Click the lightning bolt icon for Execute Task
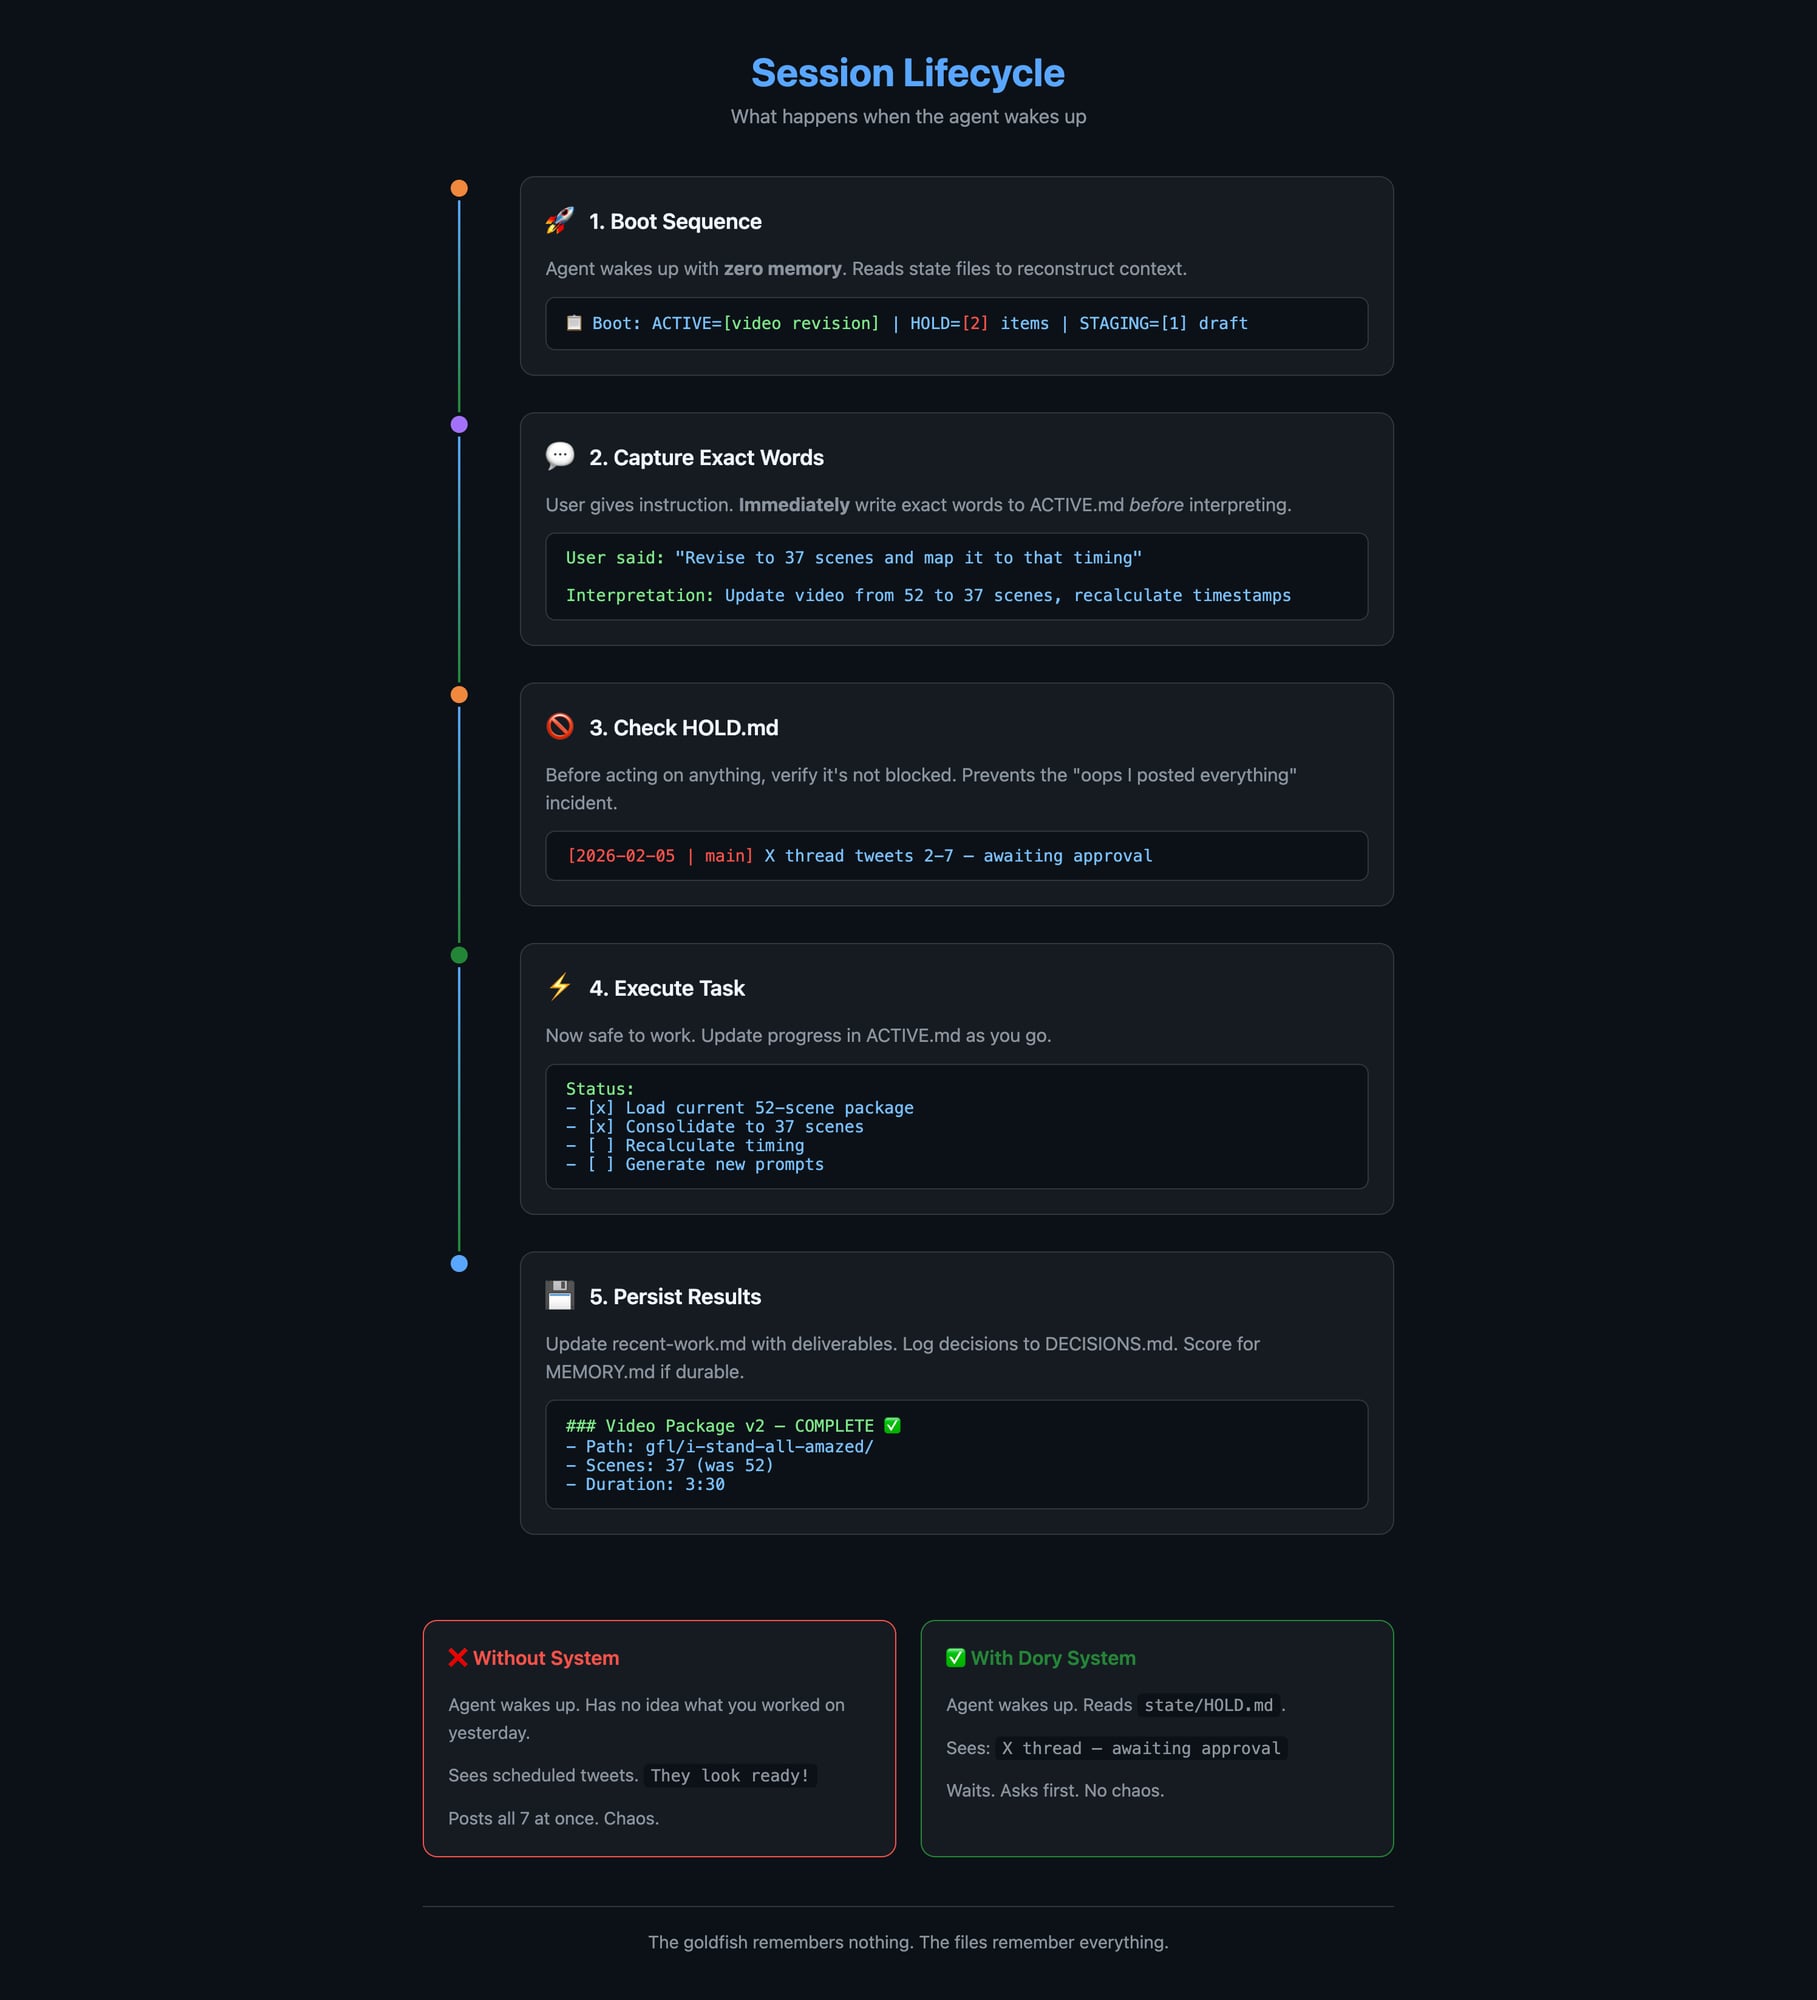Screen dimensions: 1817x2000 (559, 987)
